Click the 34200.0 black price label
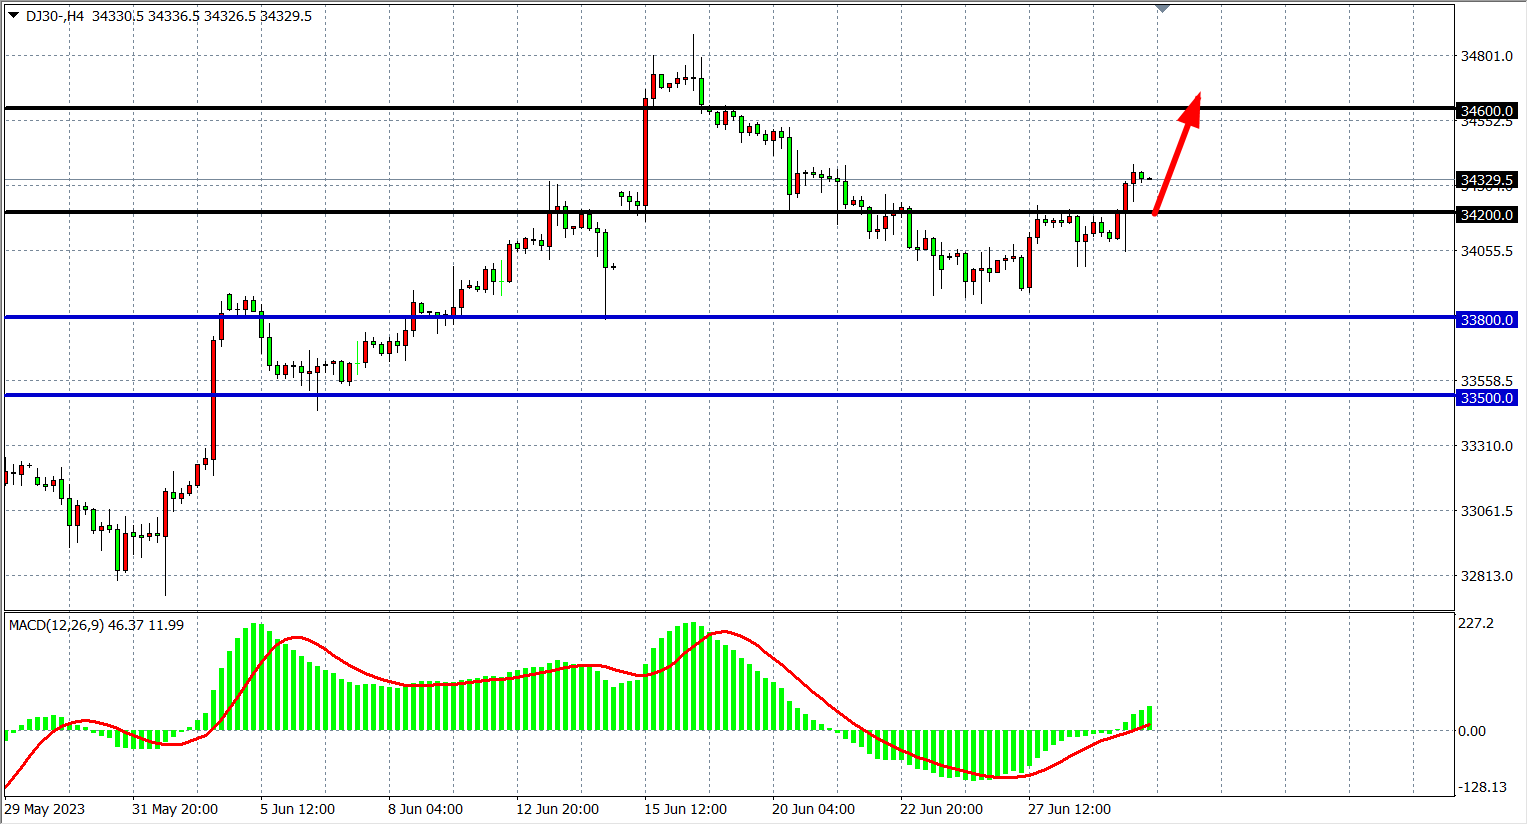This screenshot has height=825, width=1528. (1487, 215)
